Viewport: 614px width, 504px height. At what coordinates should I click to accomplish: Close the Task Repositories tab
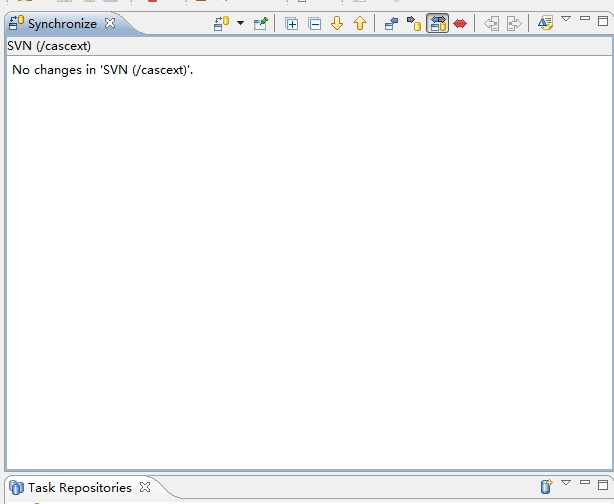pyautogui.click(x=145, y=487)
